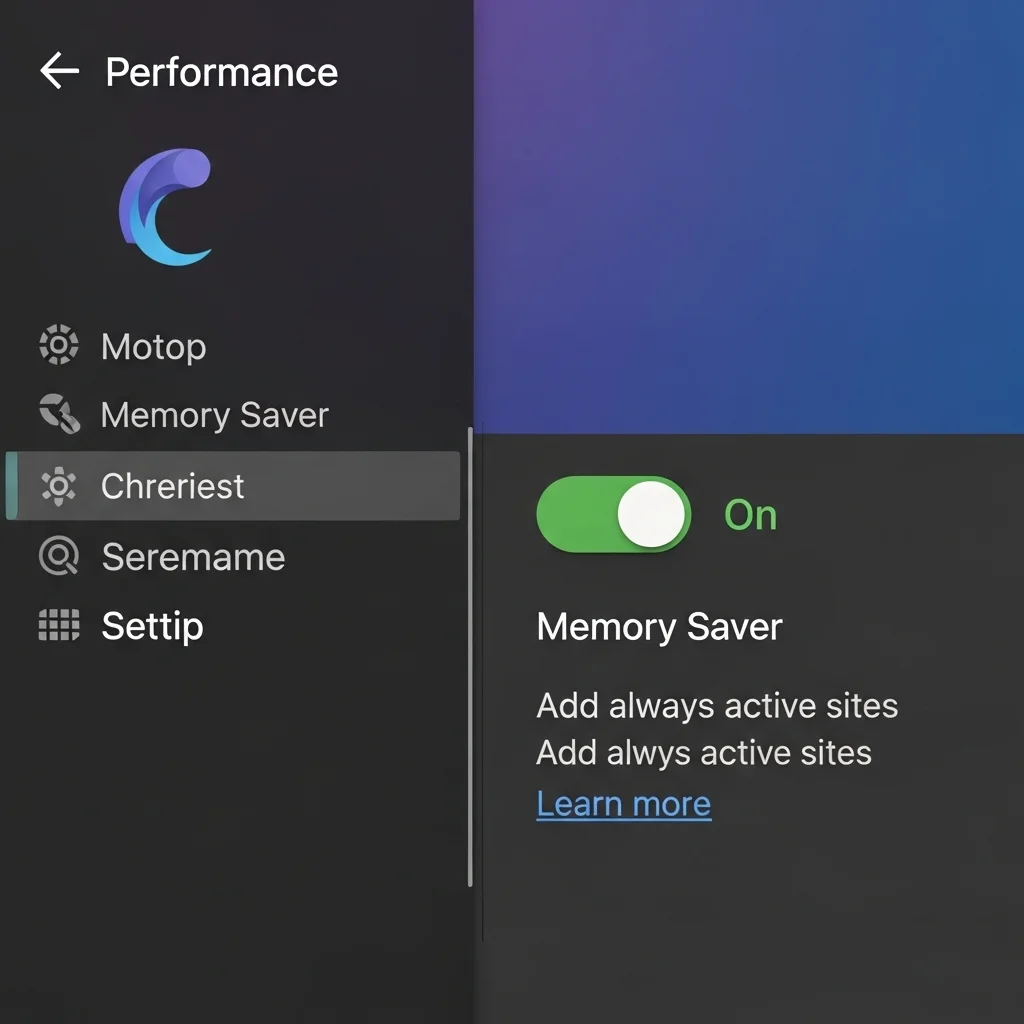Click the first Add always active sites line

pos(717,706)
